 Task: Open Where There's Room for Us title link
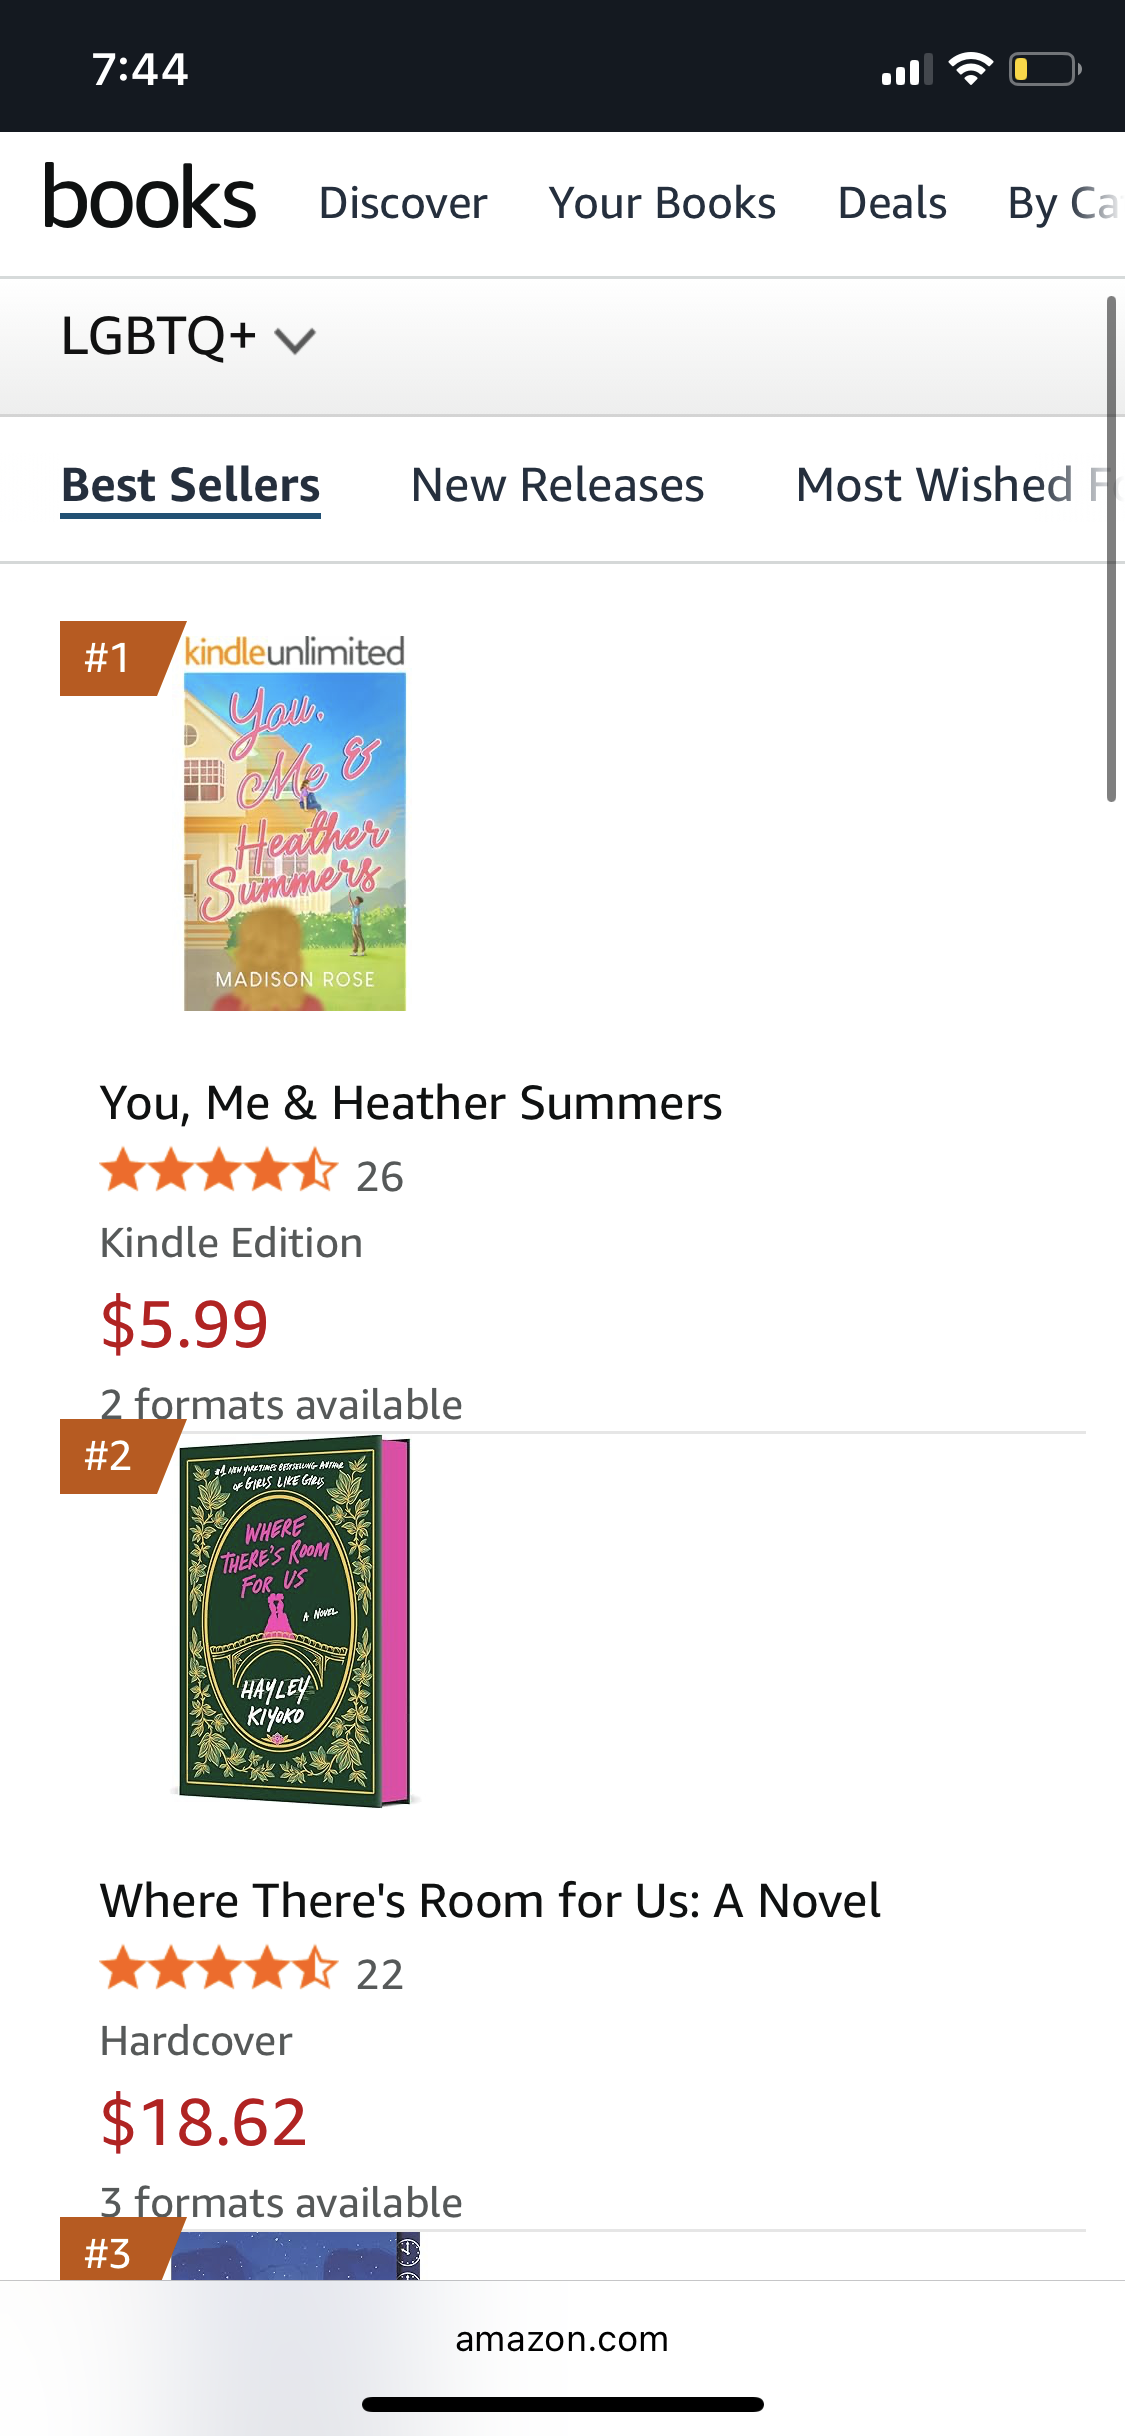490,1901
